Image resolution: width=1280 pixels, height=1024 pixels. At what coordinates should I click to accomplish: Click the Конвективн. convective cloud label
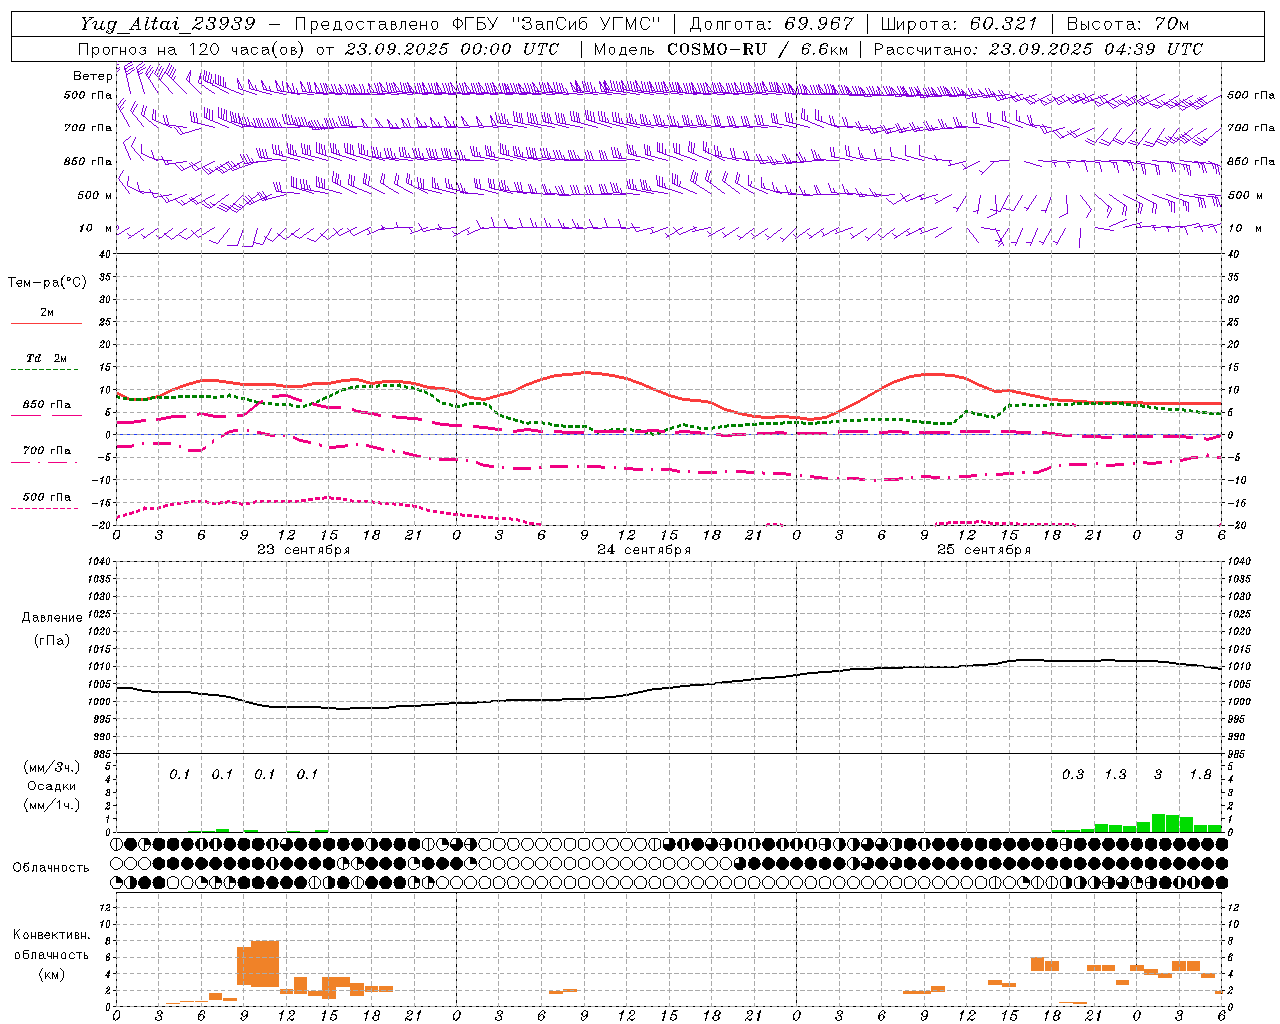pyautogui.click(x=51, y=935)
